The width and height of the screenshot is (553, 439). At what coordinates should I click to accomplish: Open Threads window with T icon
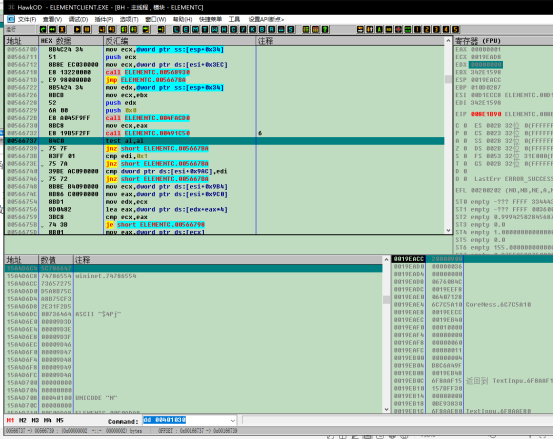205,30
